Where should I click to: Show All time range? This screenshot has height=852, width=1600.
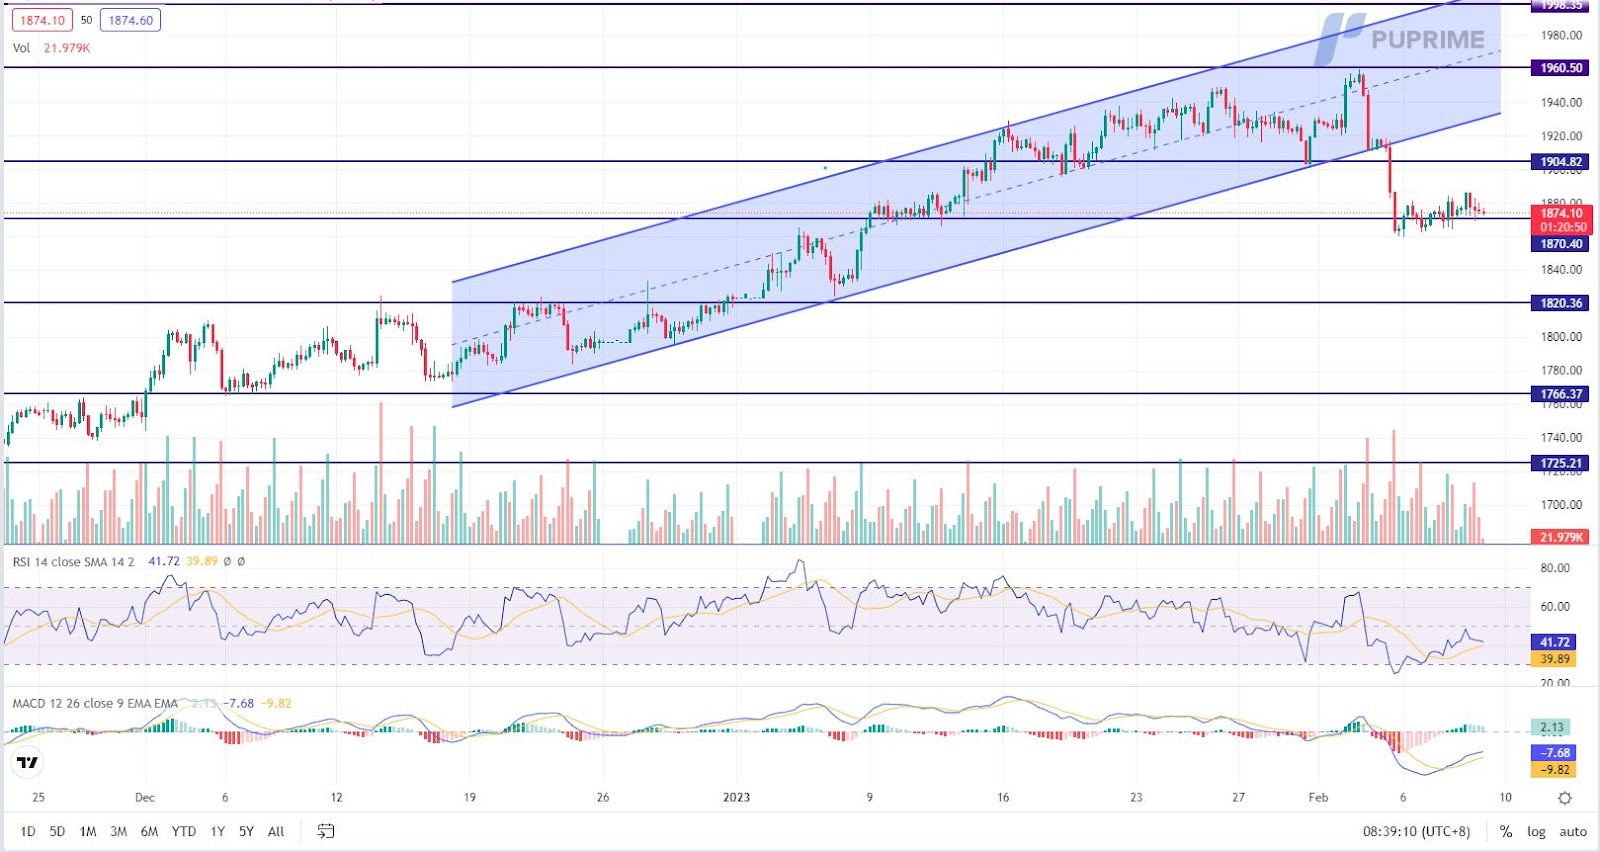(x=276, y=831)
